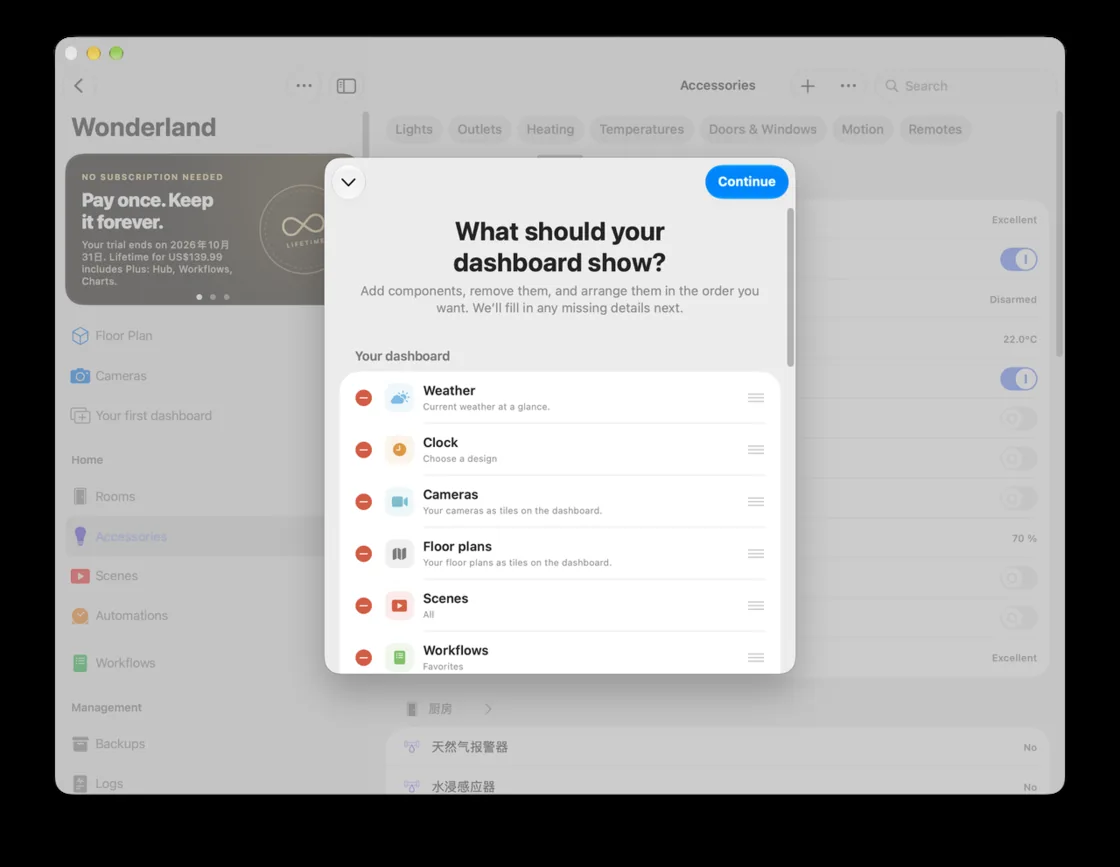The height and width of the screenshot is (867, 1120).
Task: Toggle the sidebar panel icon
Action: click(346, 86)
